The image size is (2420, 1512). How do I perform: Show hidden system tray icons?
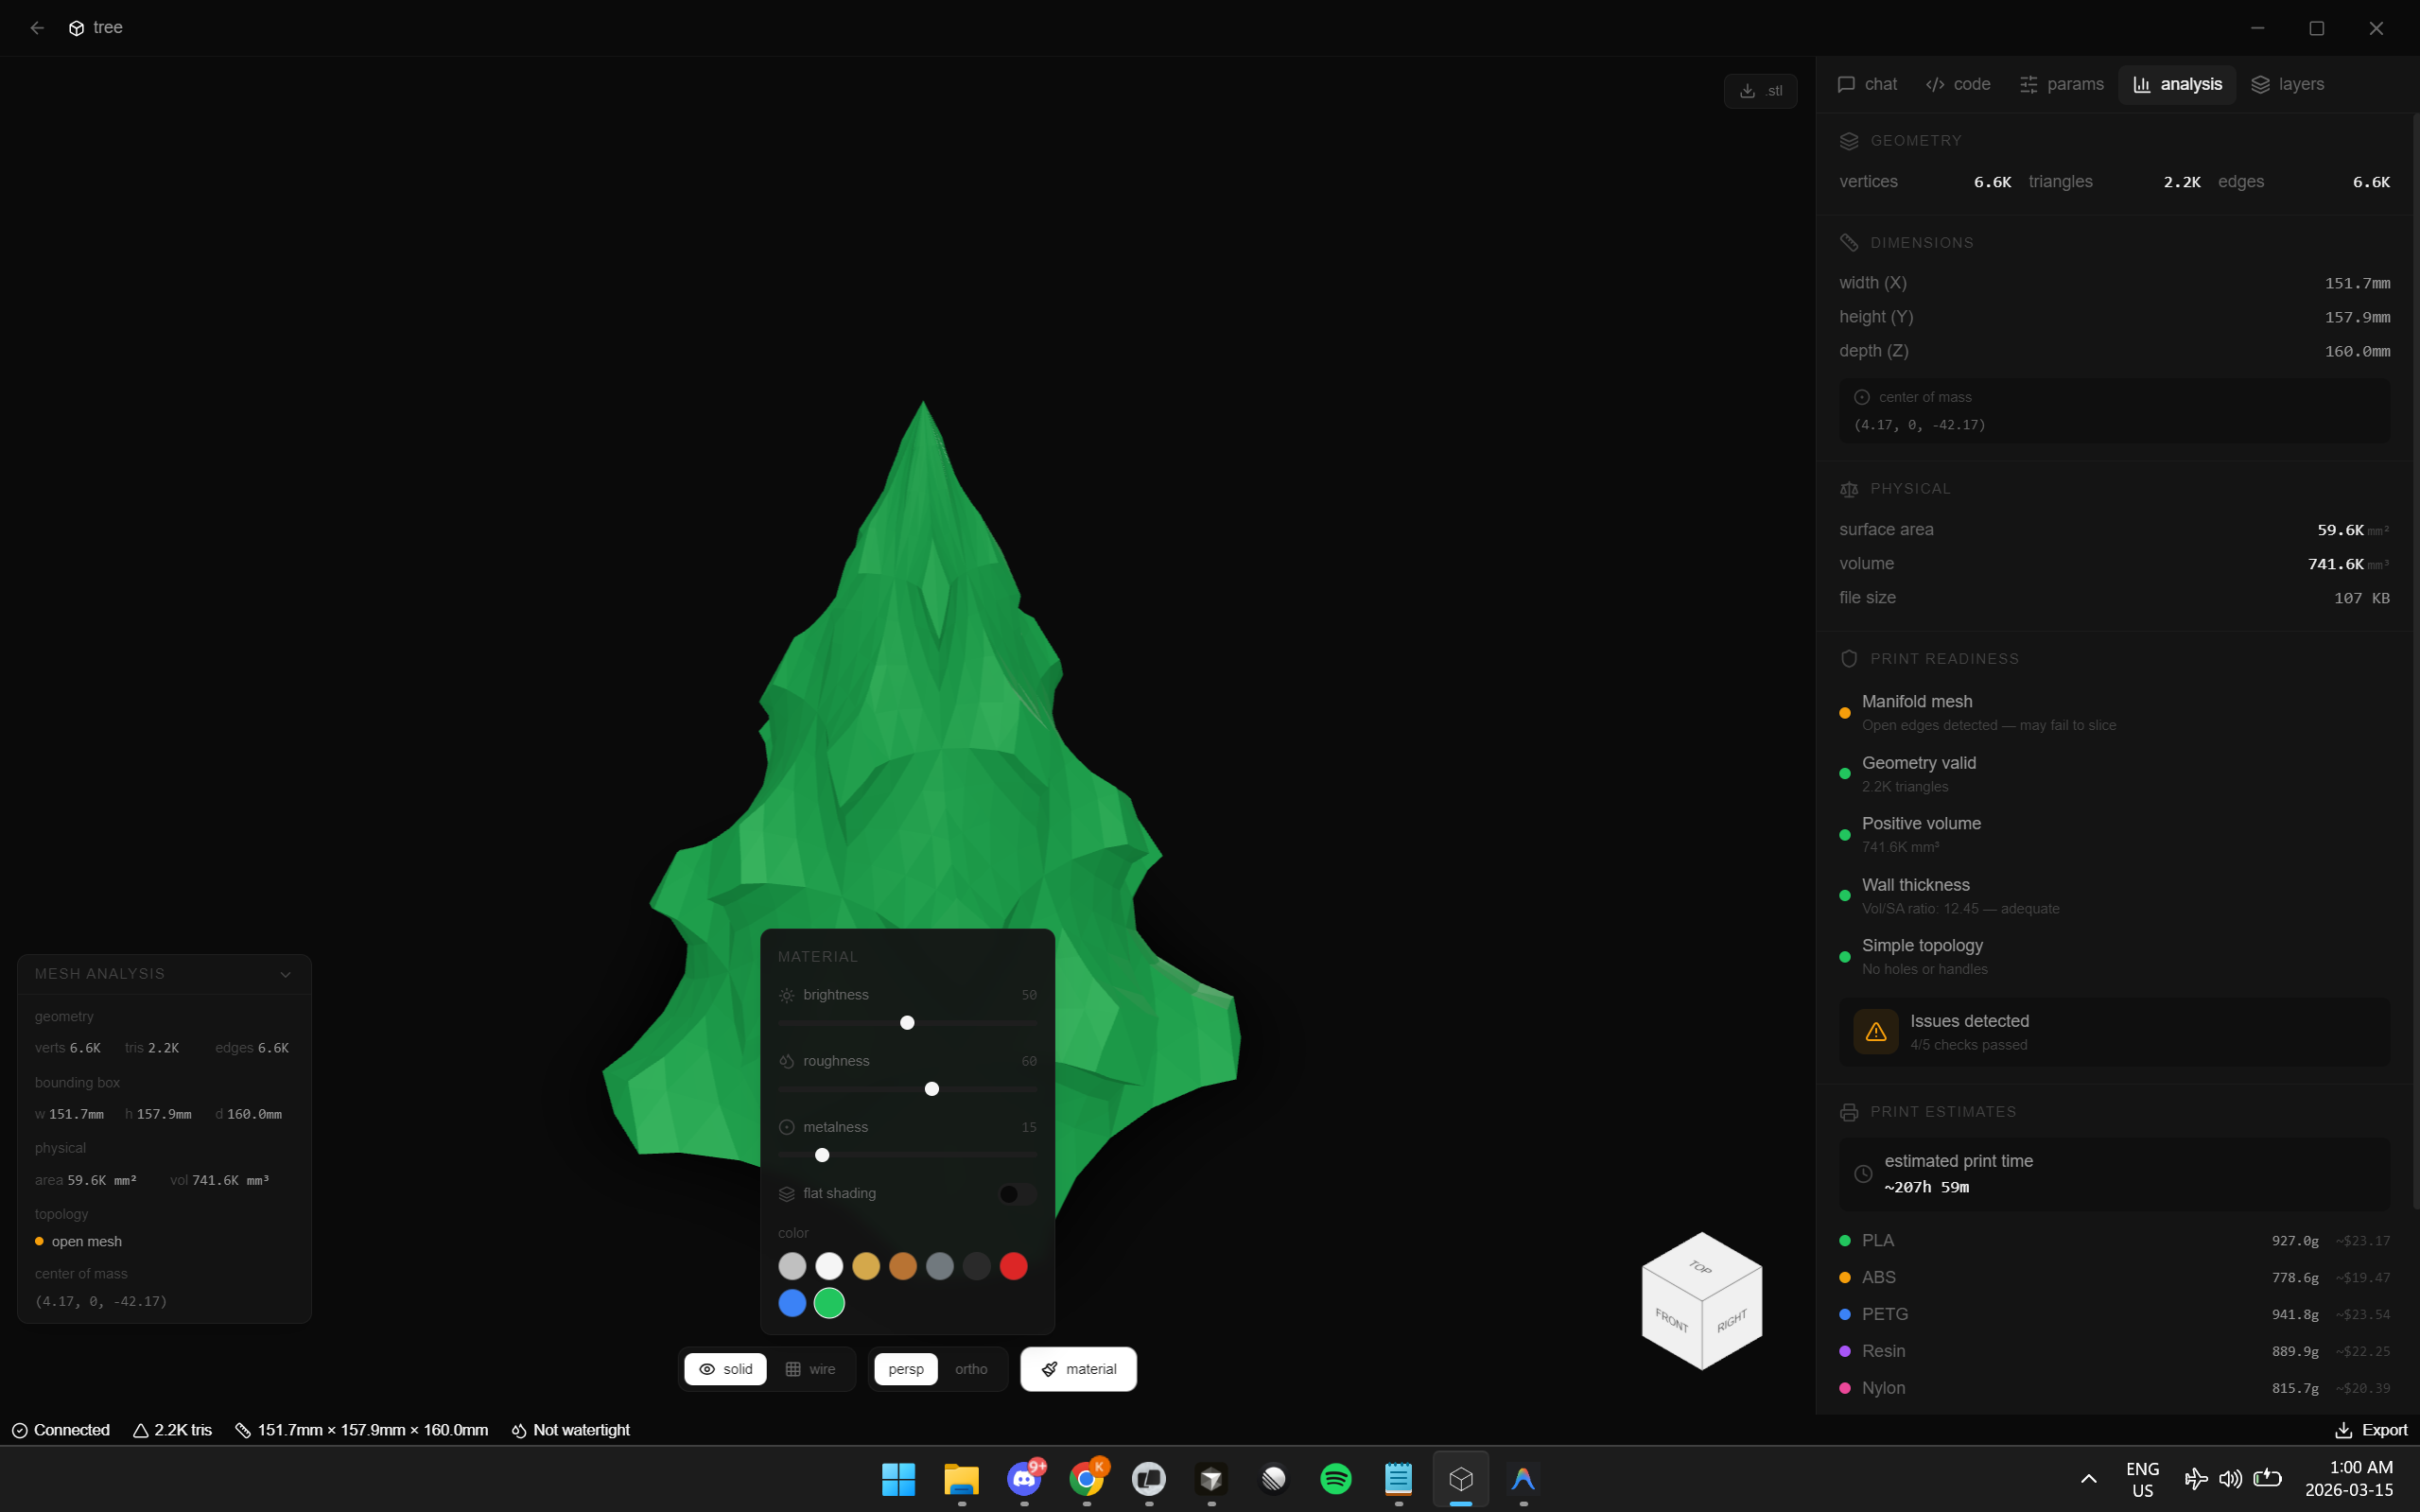pos(2088,1478)
